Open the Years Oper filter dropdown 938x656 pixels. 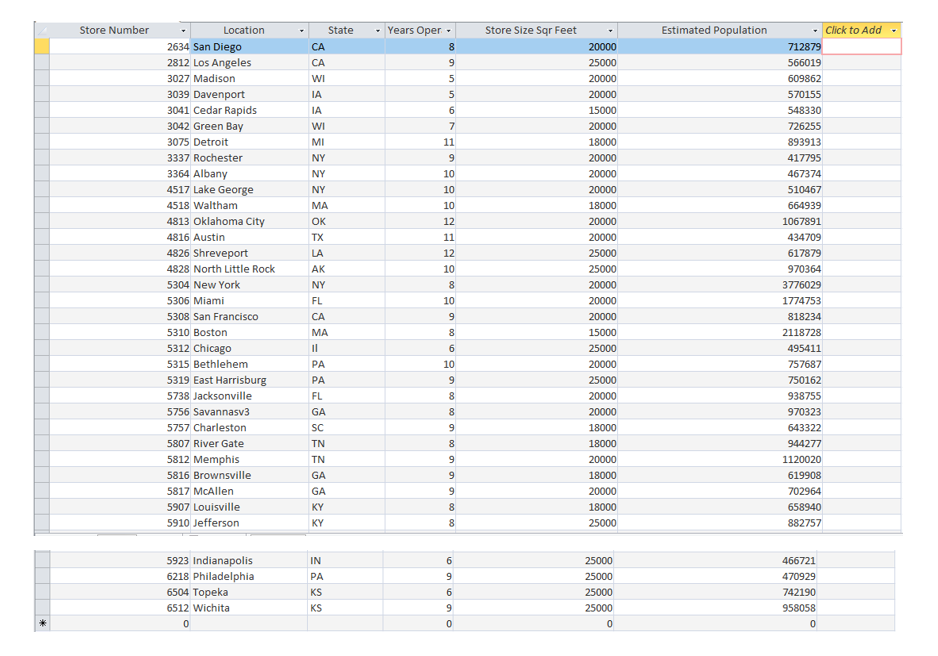[x=448, y=30]
